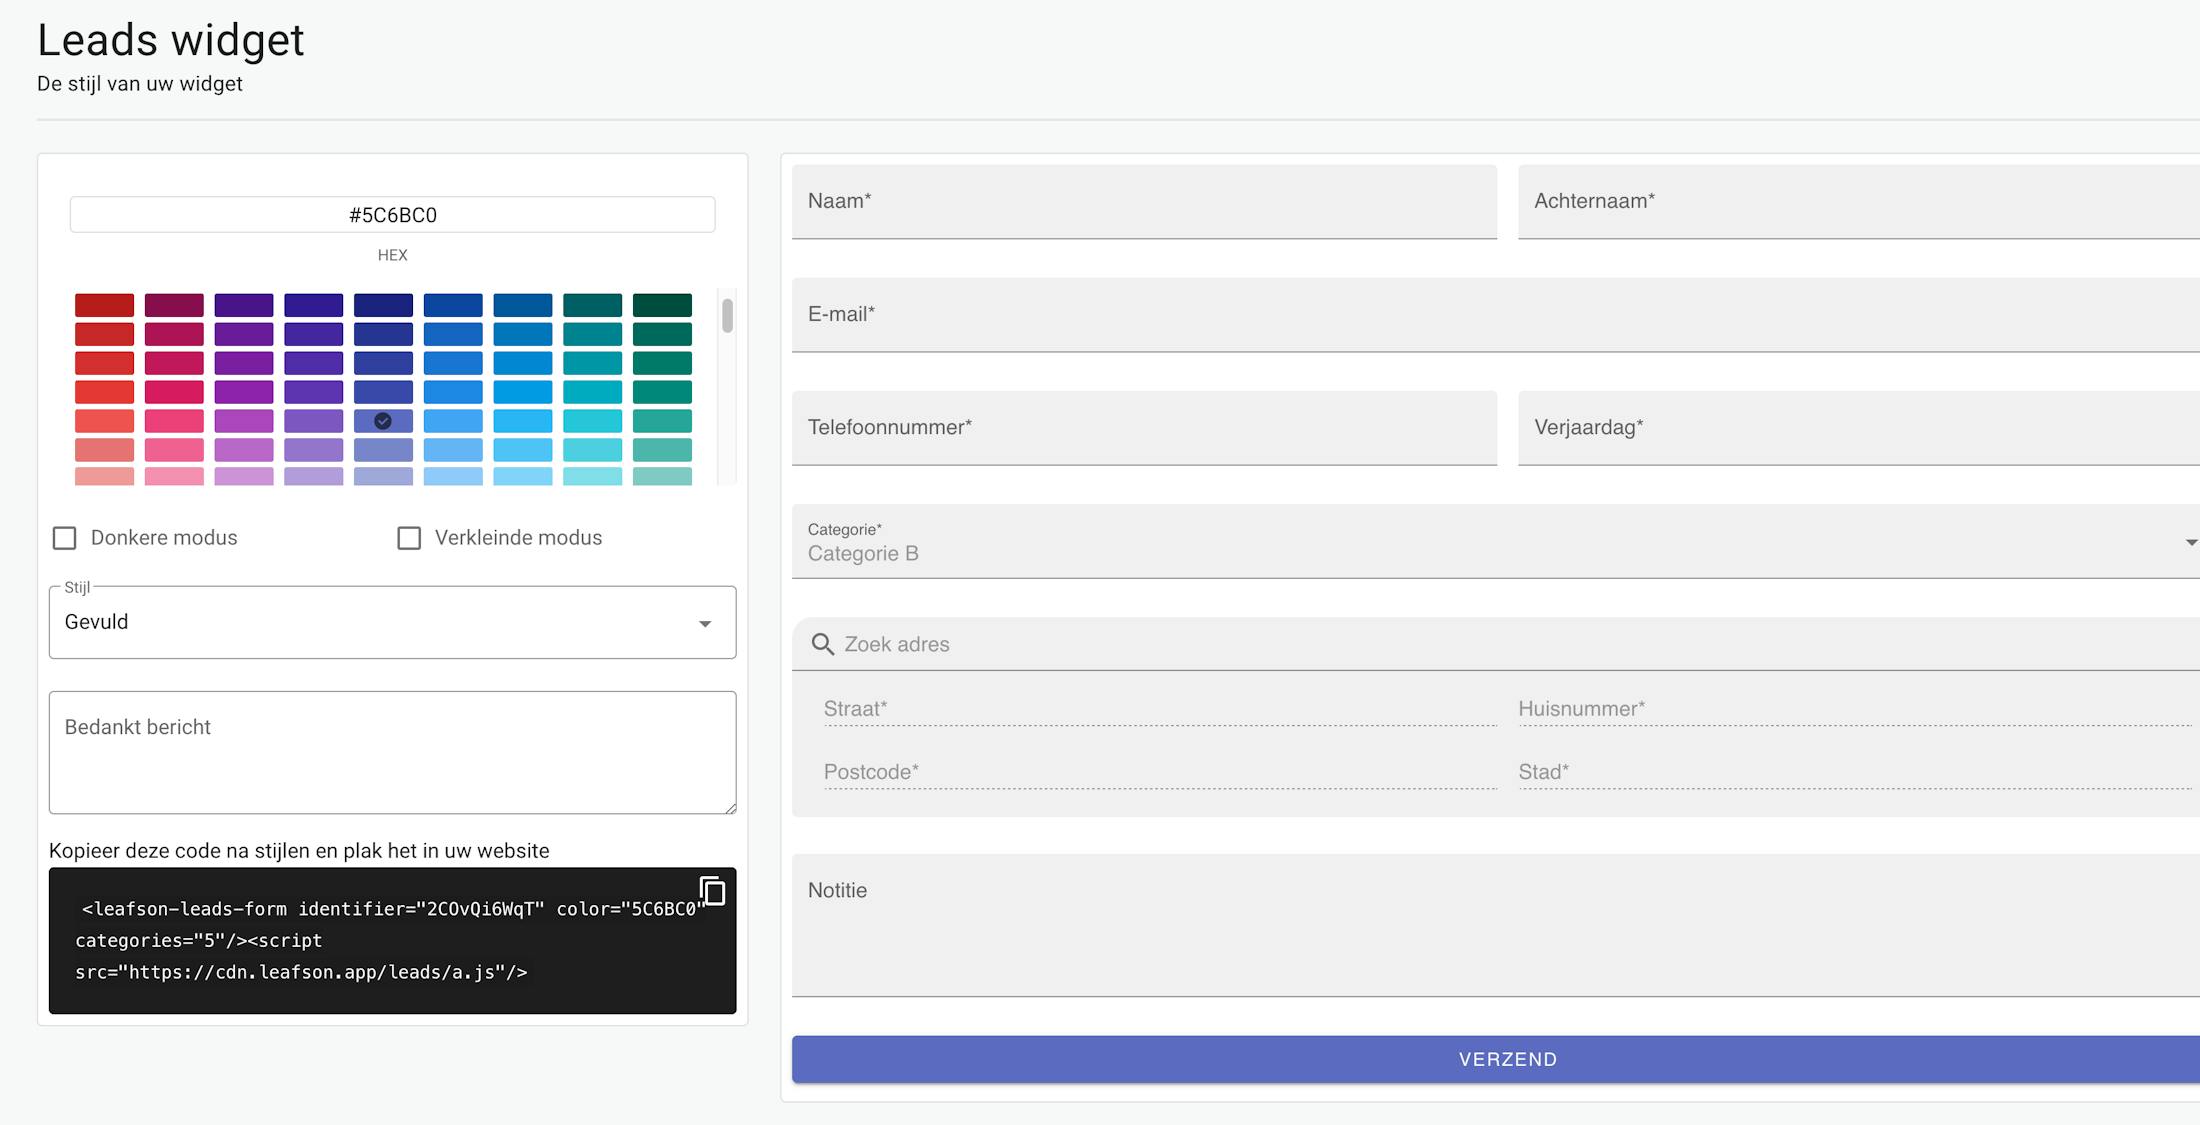Click into the Achternaam field
The width and height of the screenshot is (2200, 1125).
pos(1859,202)
